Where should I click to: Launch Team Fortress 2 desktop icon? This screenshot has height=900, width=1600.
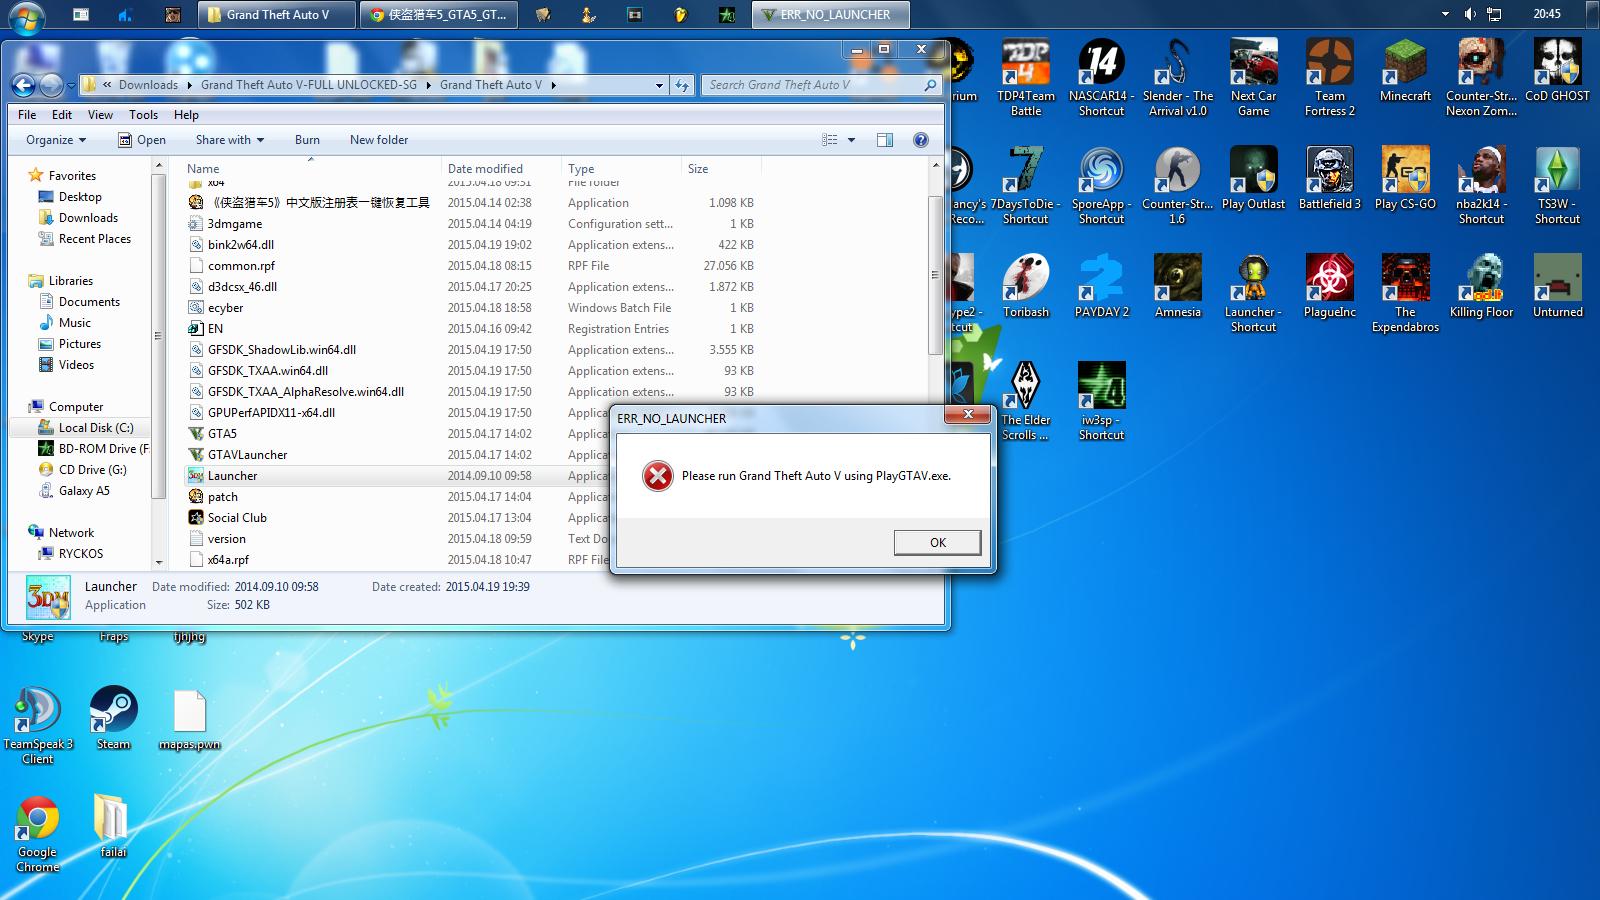[1329, 78]
